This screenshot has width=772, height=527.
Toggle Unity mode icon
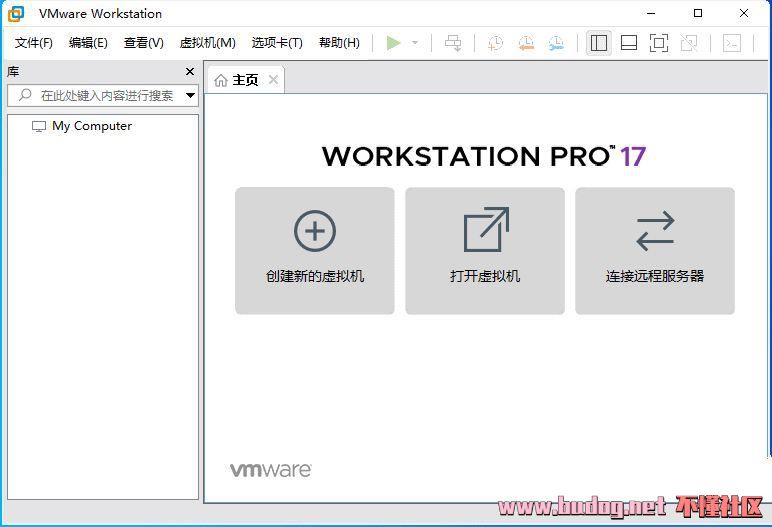click(688, 43)
